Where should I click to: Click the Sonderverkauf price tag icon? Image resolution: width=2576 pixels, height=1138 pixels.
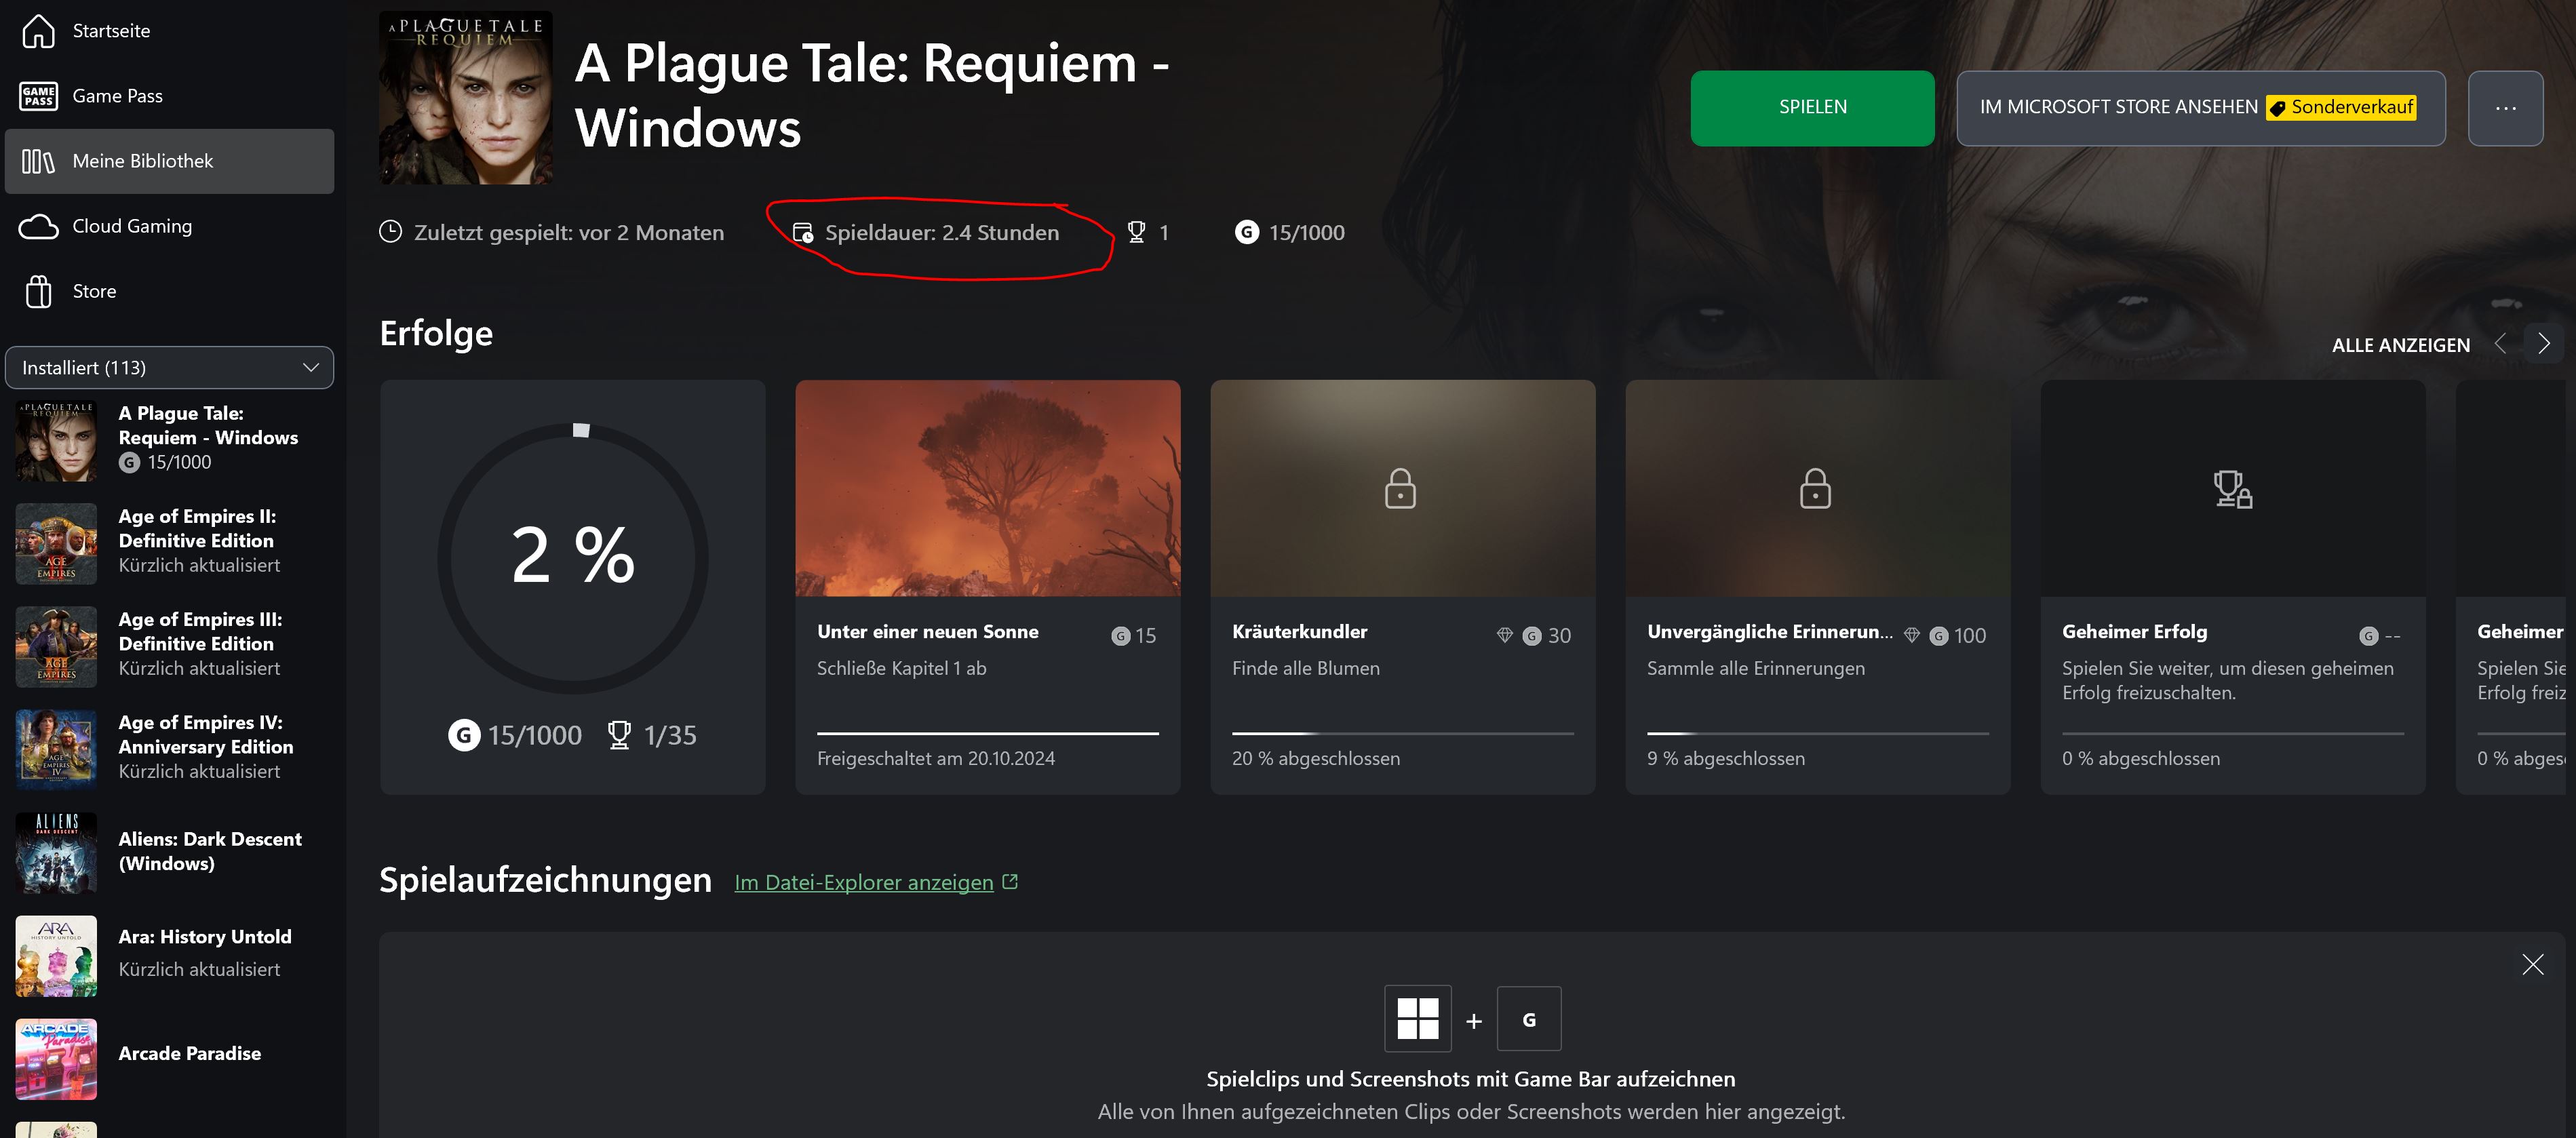pyautogui.click(x=2277, y=108)
